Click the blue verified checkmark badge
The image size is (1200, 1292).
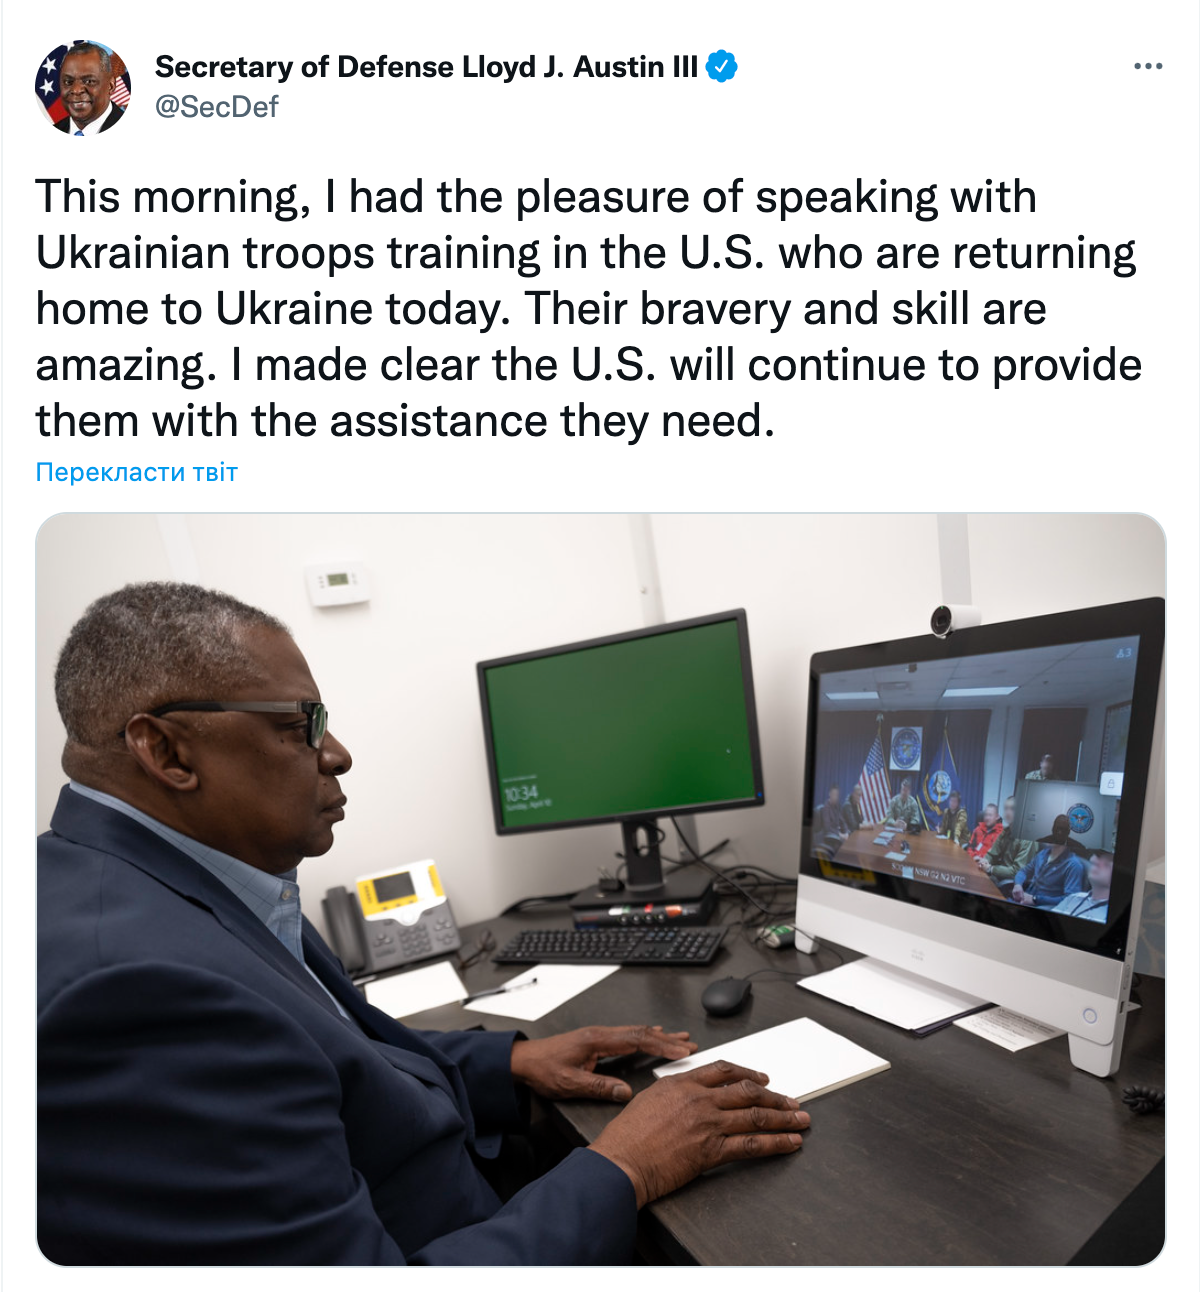tap(721, 67)
